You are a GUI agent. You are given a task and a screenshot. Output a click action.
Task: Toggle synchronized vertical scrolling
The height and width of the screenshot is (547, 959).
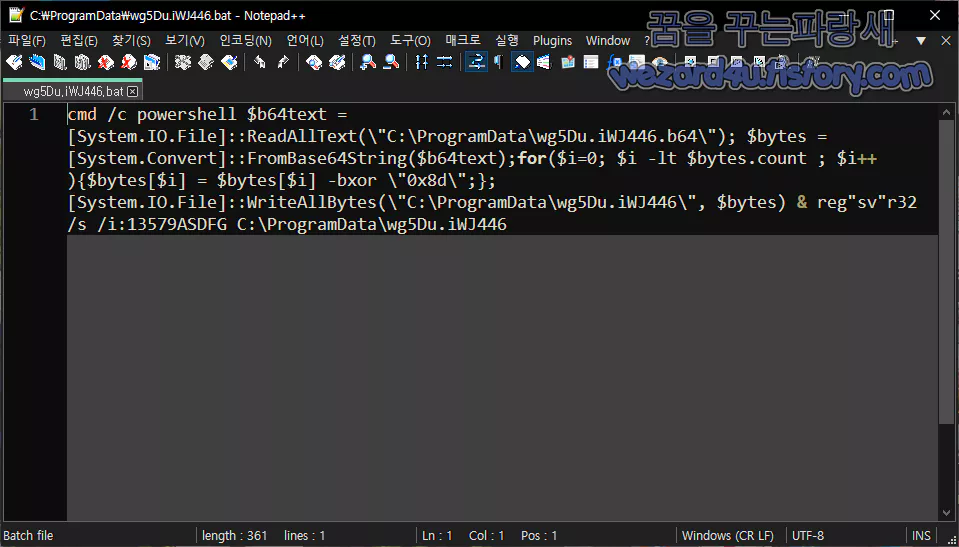click(x=422, y=62)
